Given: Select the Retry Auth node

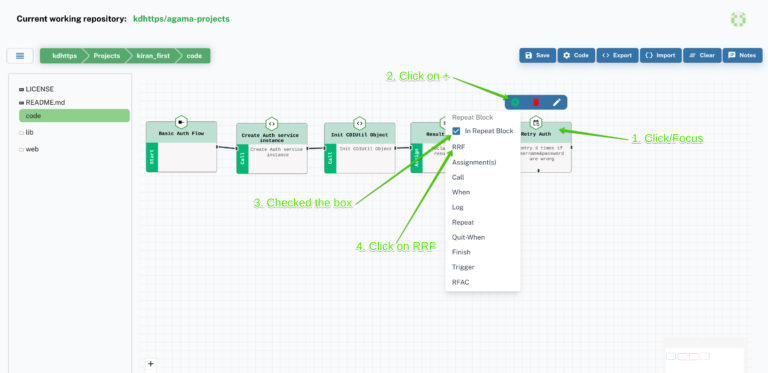Looking at the screenshot, I should (546, 147).
